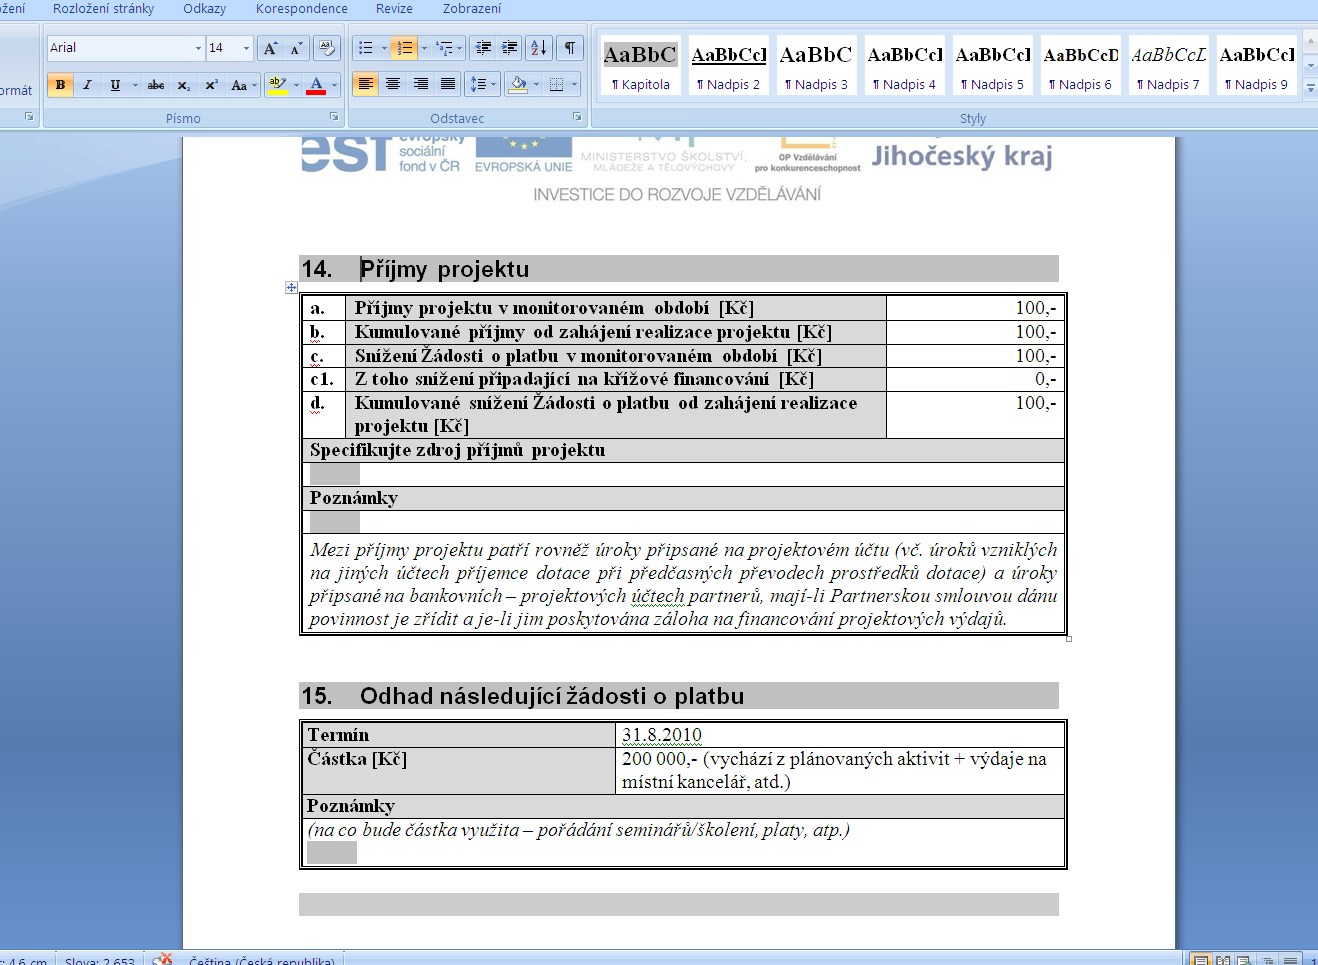Image resolution: width=1318 pixels, height=965 pixels.
Task: Toggle subscript formatting
Action: pyautogui.click(x=184, y=85)
